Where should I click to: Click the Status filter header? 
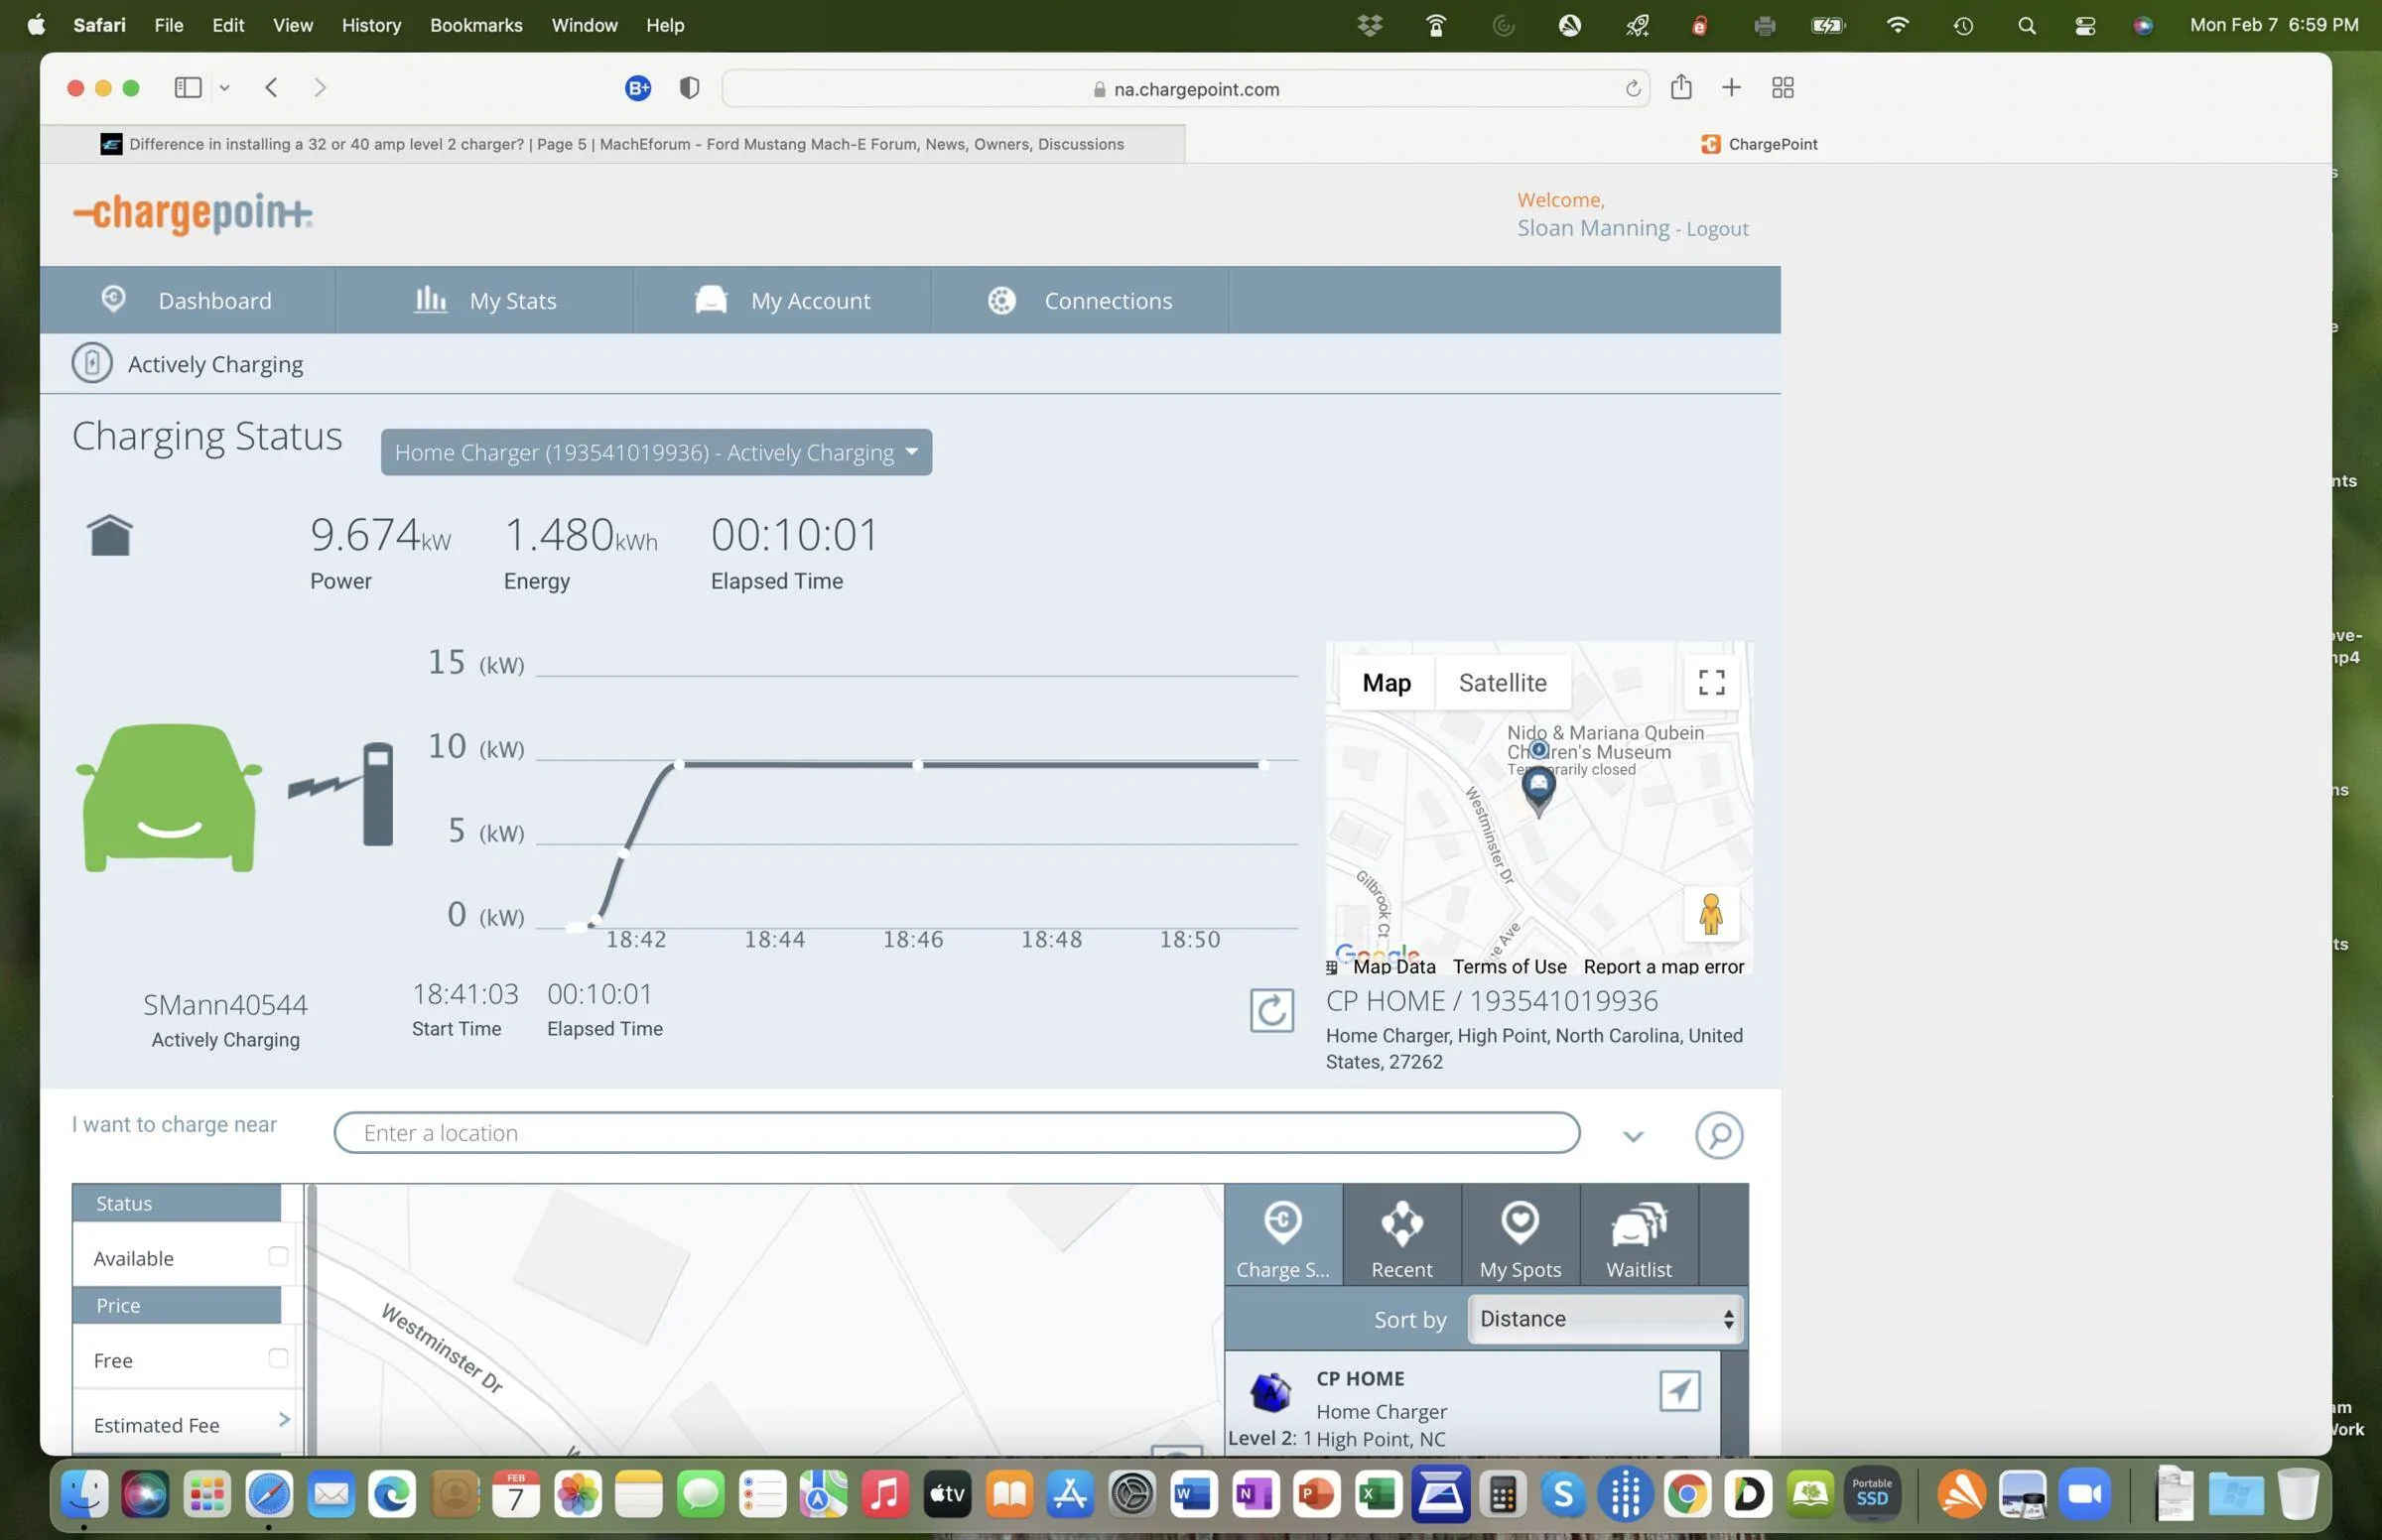pos(177,1203)
